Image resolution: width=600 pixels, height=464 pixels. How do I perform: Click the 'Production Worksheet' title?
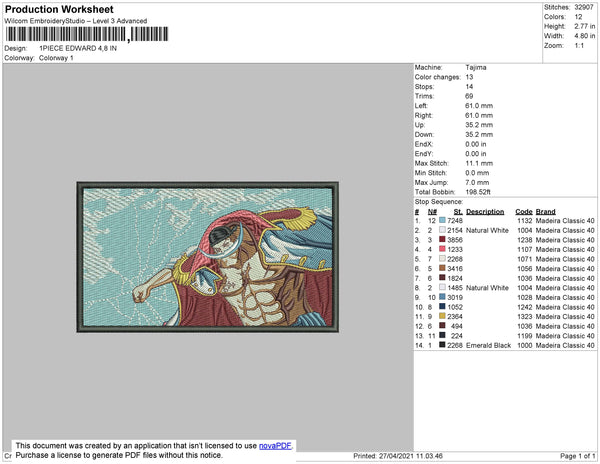tap(59, 10)
